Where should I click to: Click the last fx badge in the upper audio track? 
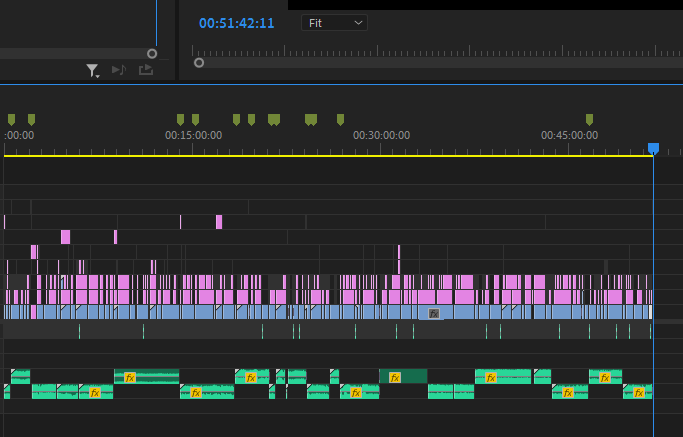coord(605,377)
